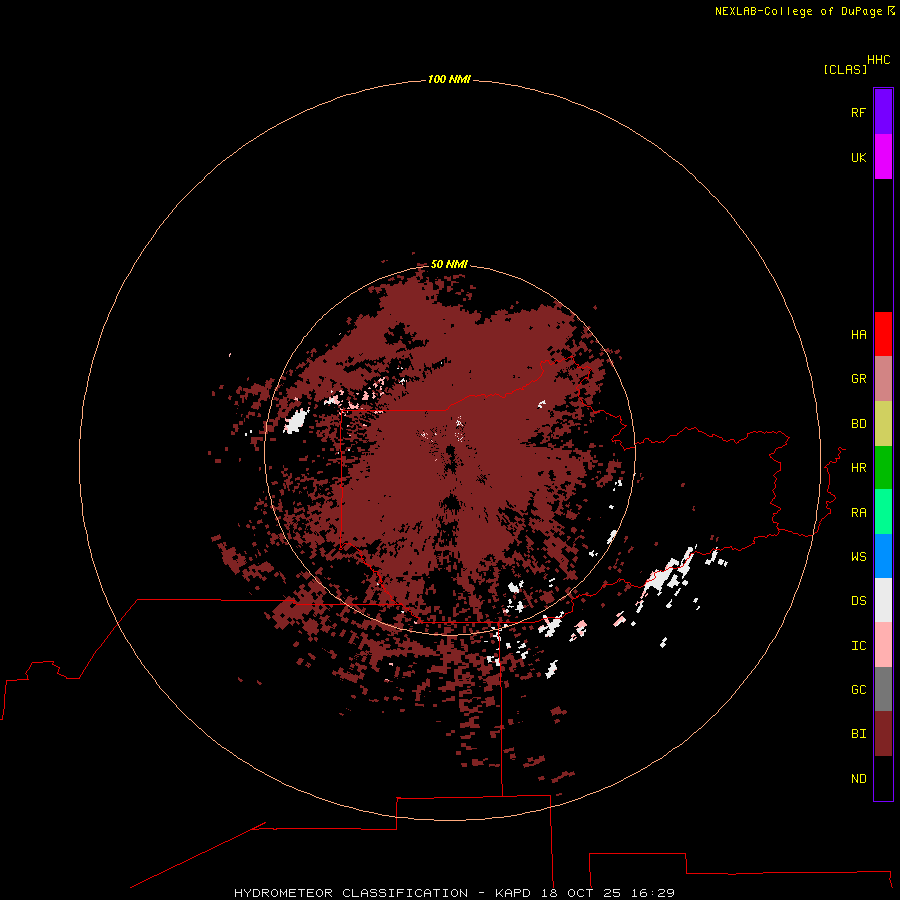Click the BI dark red legend swatch
Viewport: 900px width, 900px height.
[883, 734]
